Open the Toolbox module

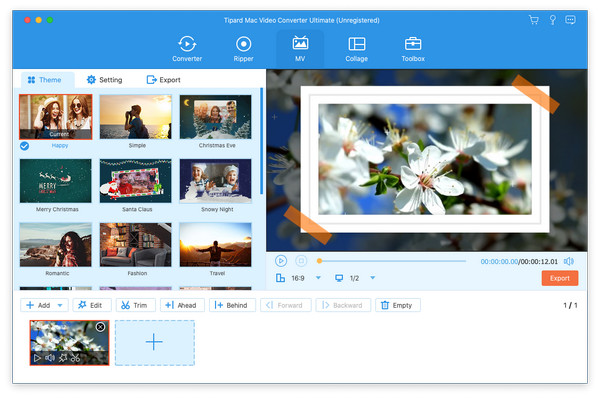click(413, 49)
